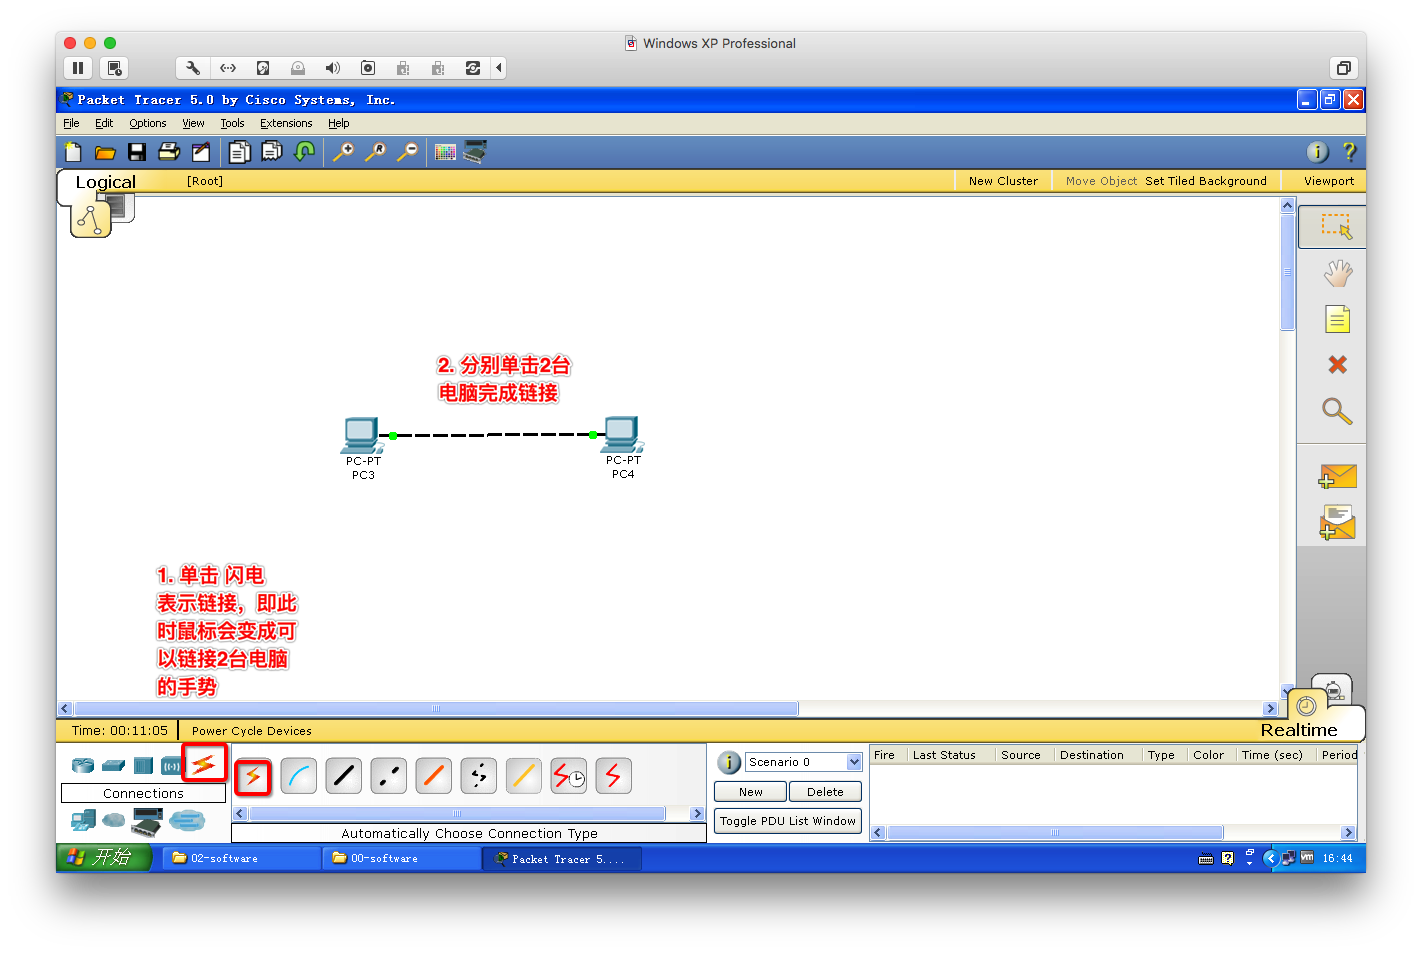The image size is (1422, 953).
Task: Open the Extensions menu
Action: (x=286, y=123)
